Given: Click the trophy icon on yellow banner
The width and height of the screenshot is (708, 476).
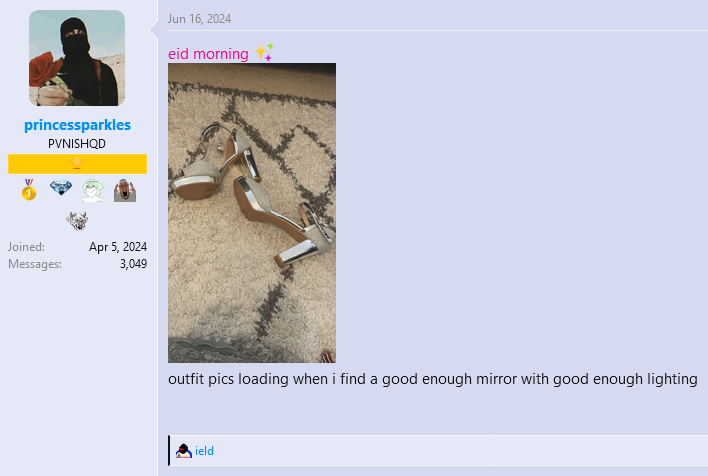Looking at the screenshot, I should tap(77, 163).
